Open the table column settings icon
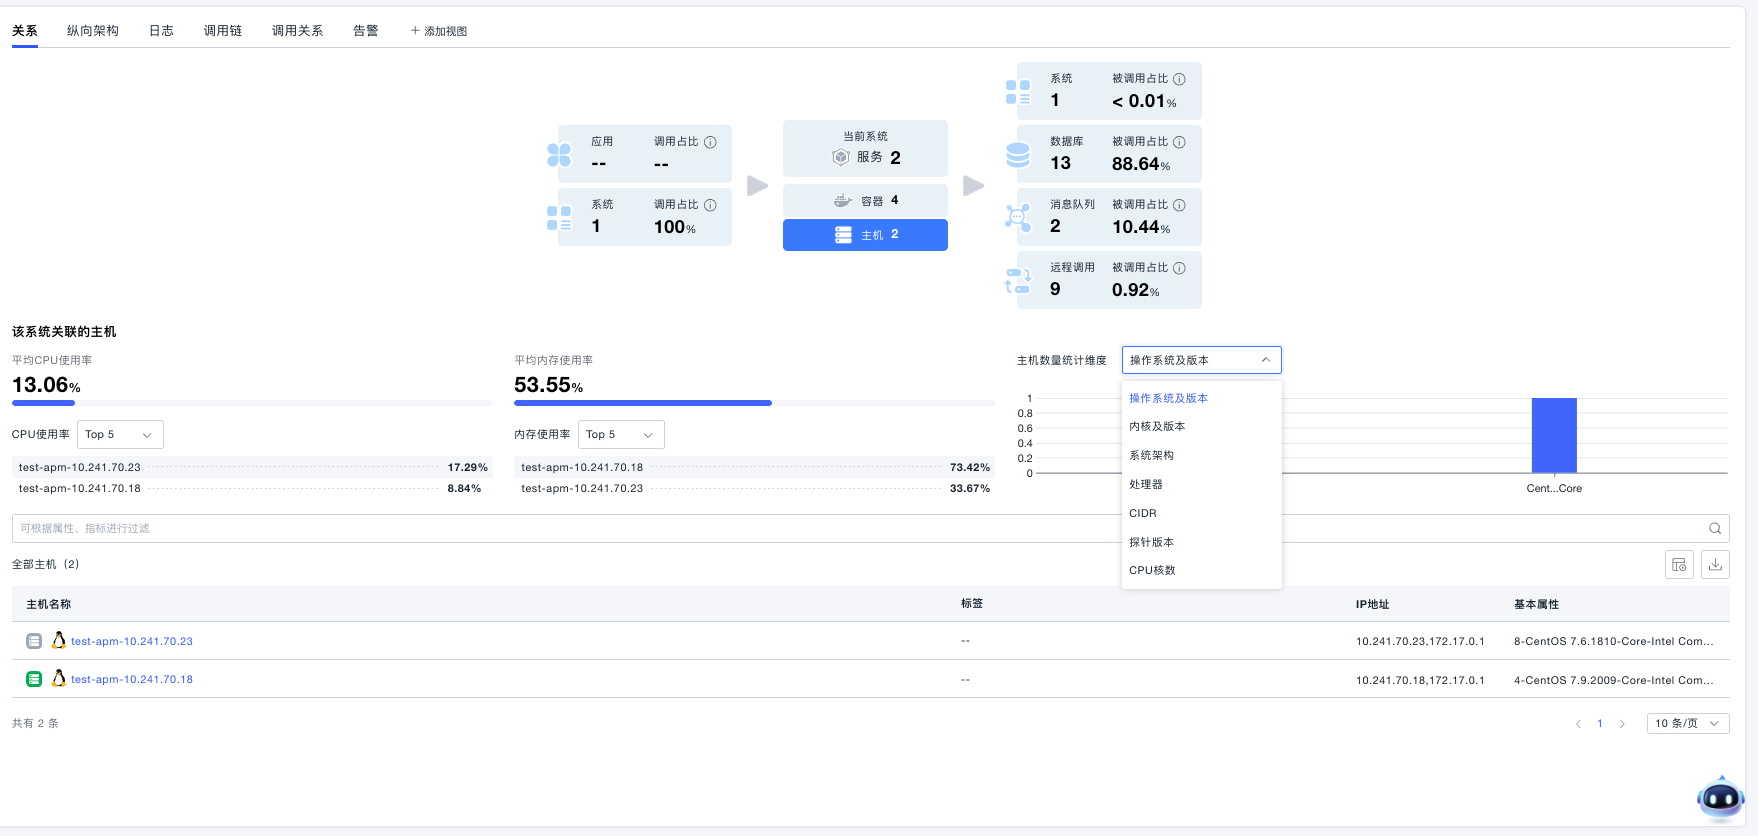This screenshot has height=836, width=1758. [x=1679, y=565]
